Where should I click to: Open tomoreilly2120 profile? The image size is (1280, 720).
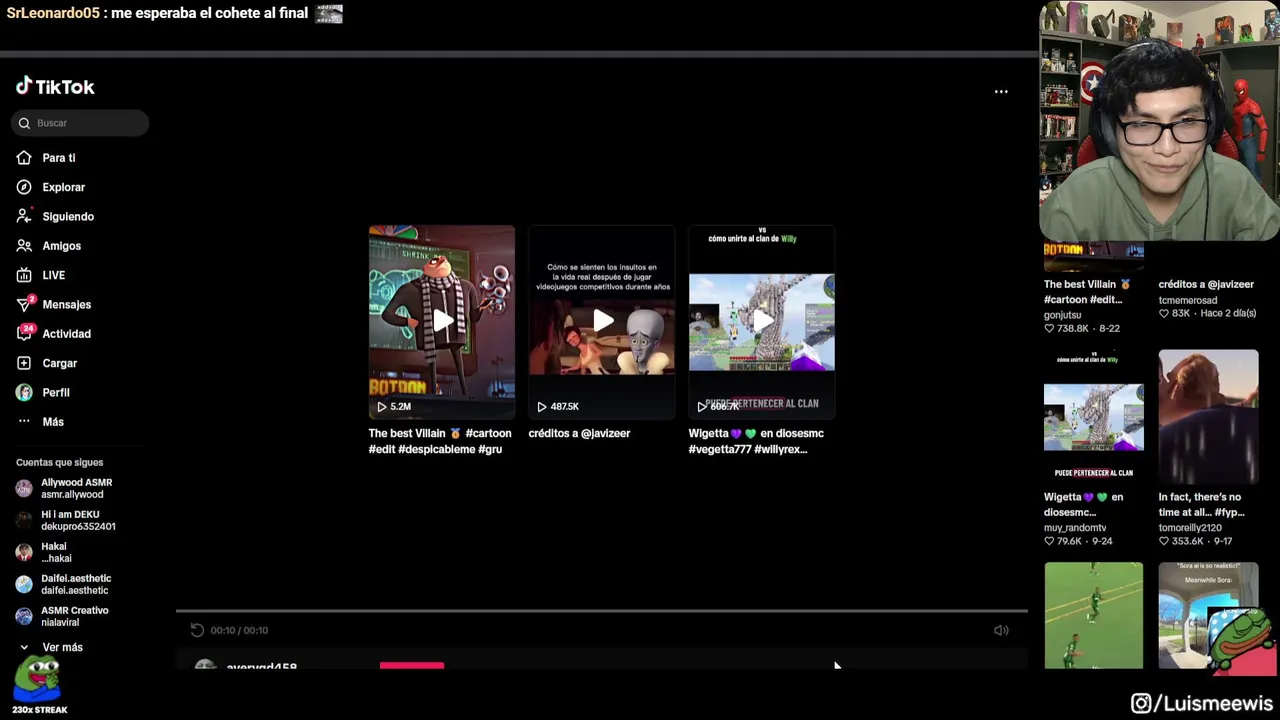pyautogui.click(x=1190, y=527)
